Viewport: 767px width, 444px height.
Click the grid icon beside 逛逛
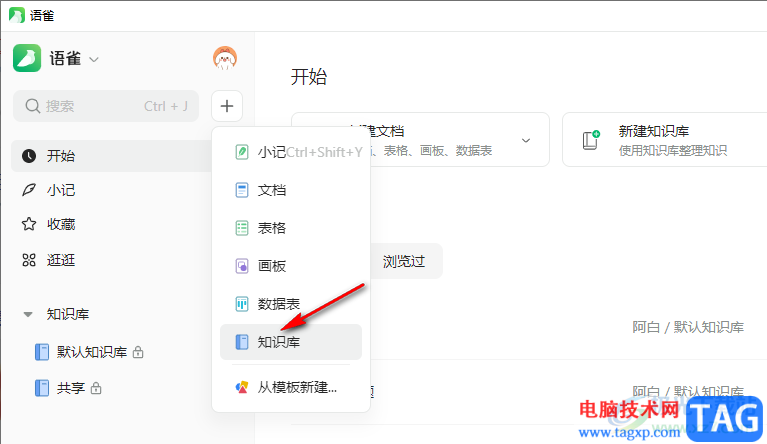pyautogui.click(x=29, y=260)
